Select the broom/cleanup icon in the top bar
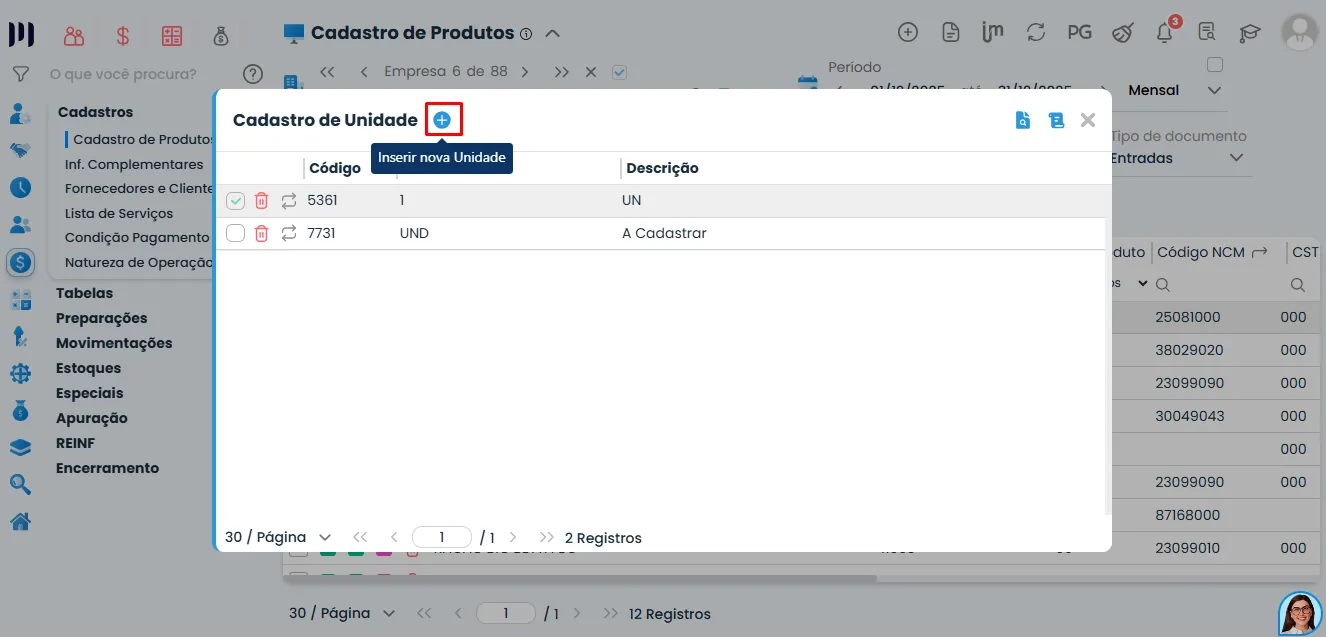The width and height of the screenshot is (1326, 637). pos(1122,32)
